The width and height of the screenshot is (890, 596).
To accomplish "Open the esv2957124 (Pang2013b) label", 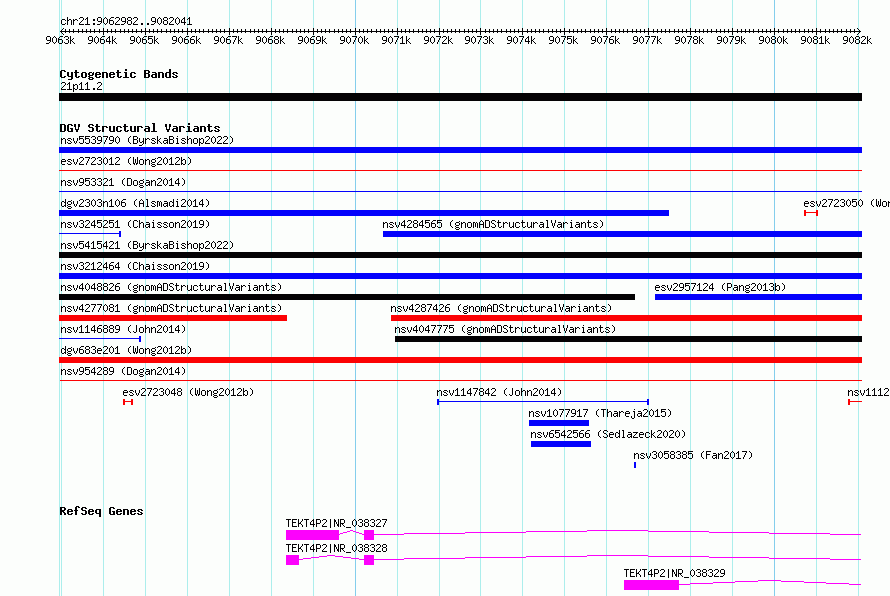I will (720, 287).
